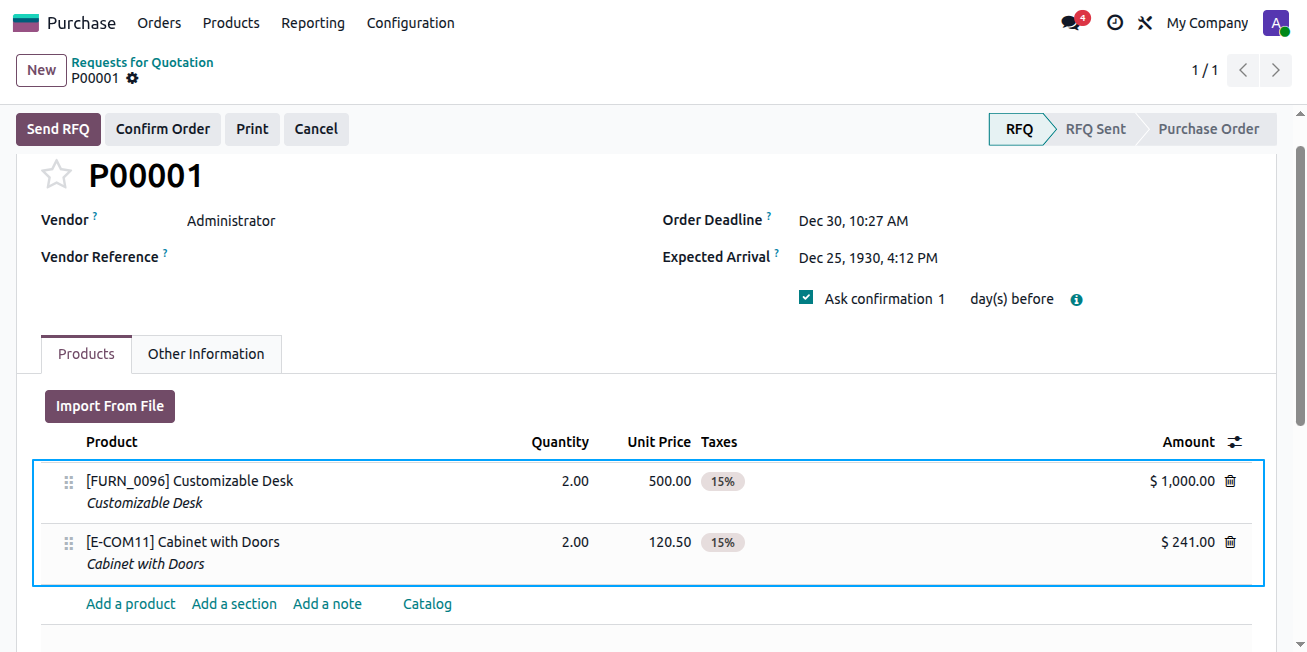Click the Cancel button
This screenshot has height=652, width=1307.
(316, 129)
